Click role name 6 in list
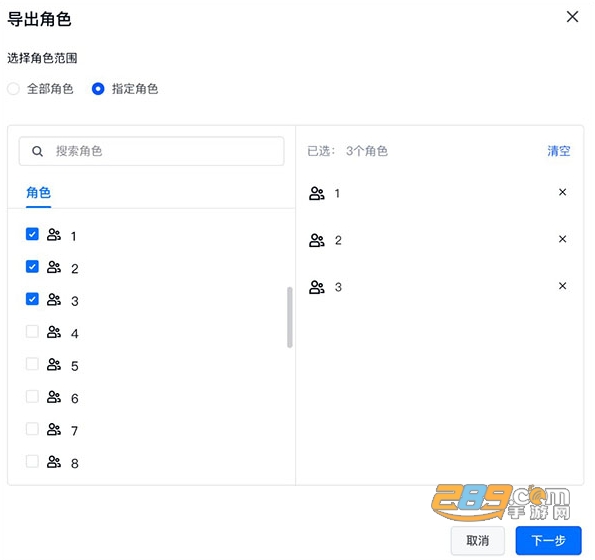The height and width of the screenshot is (560, 595). pos(74,399)
